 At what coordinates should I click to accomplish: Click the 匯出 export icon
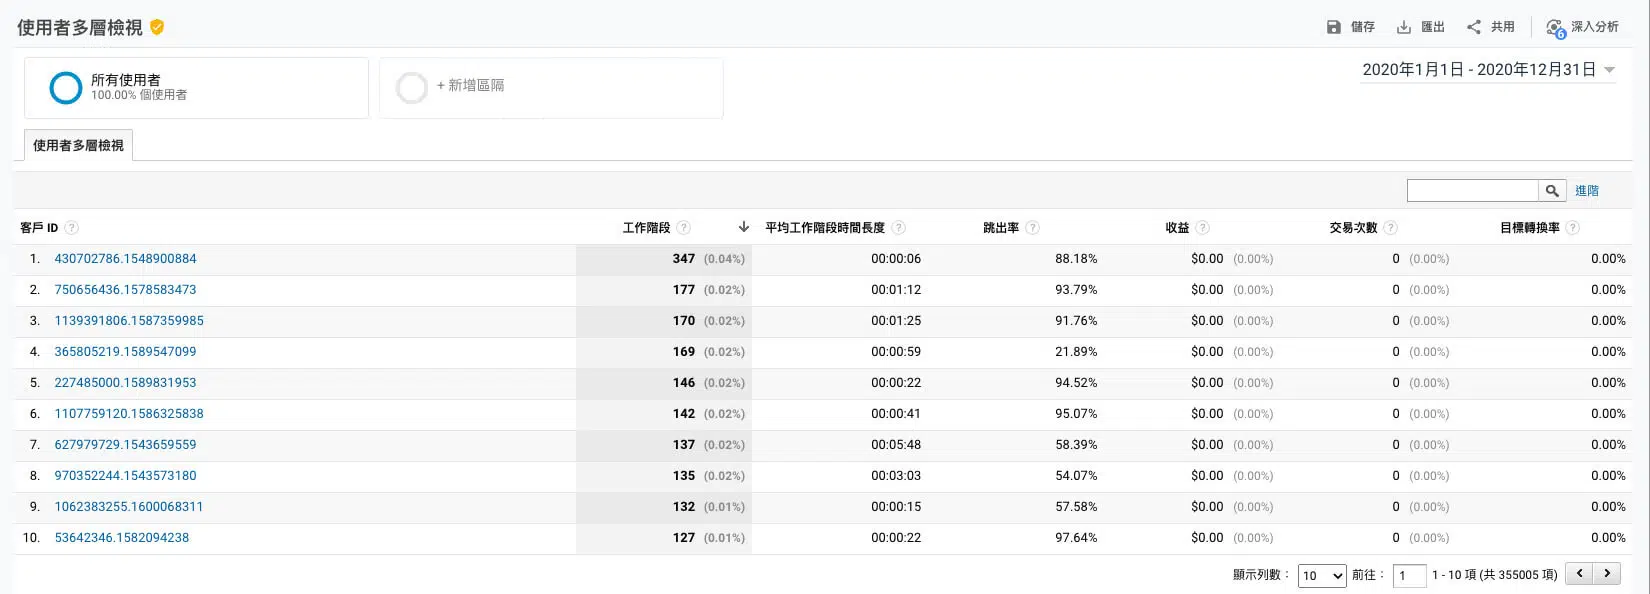(x=1404, y=27)
